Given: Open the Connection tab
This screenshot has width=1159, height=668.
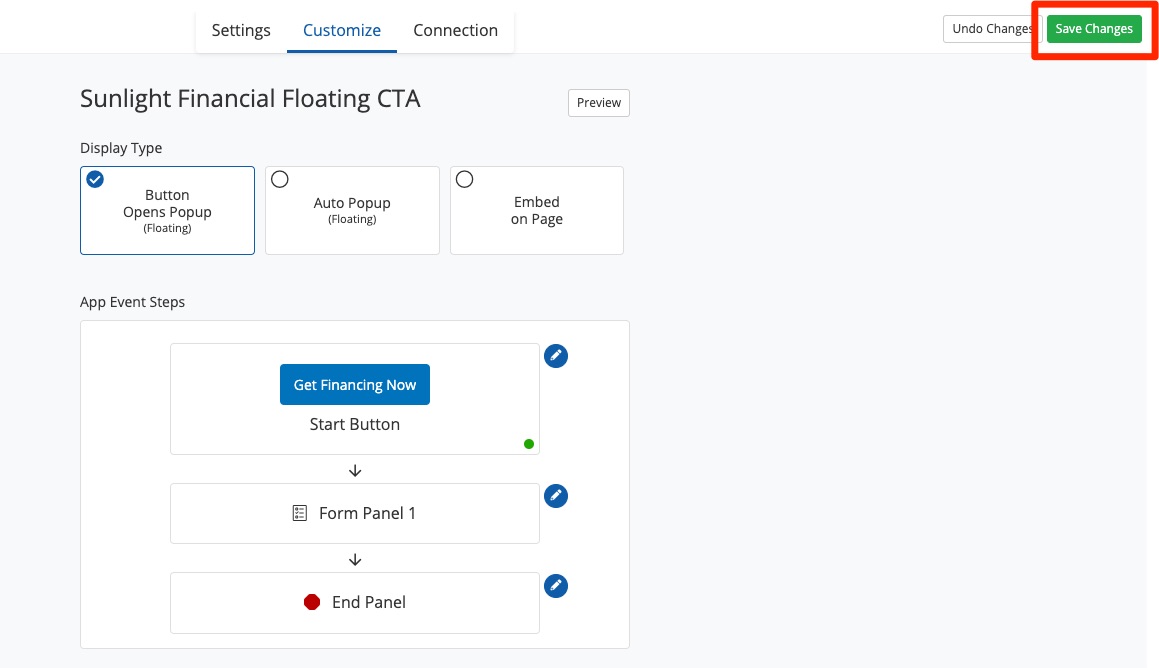Looking at the screenshot, I should (x=455, y=30).
